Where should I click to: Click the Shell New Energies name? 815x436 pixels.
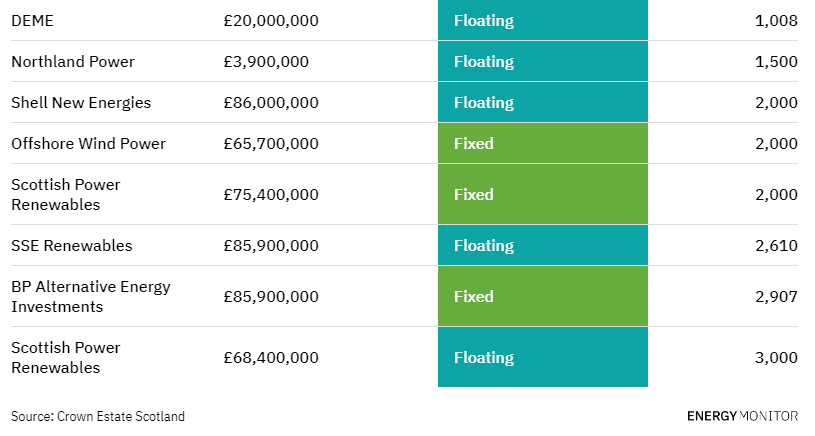[81, 103]
